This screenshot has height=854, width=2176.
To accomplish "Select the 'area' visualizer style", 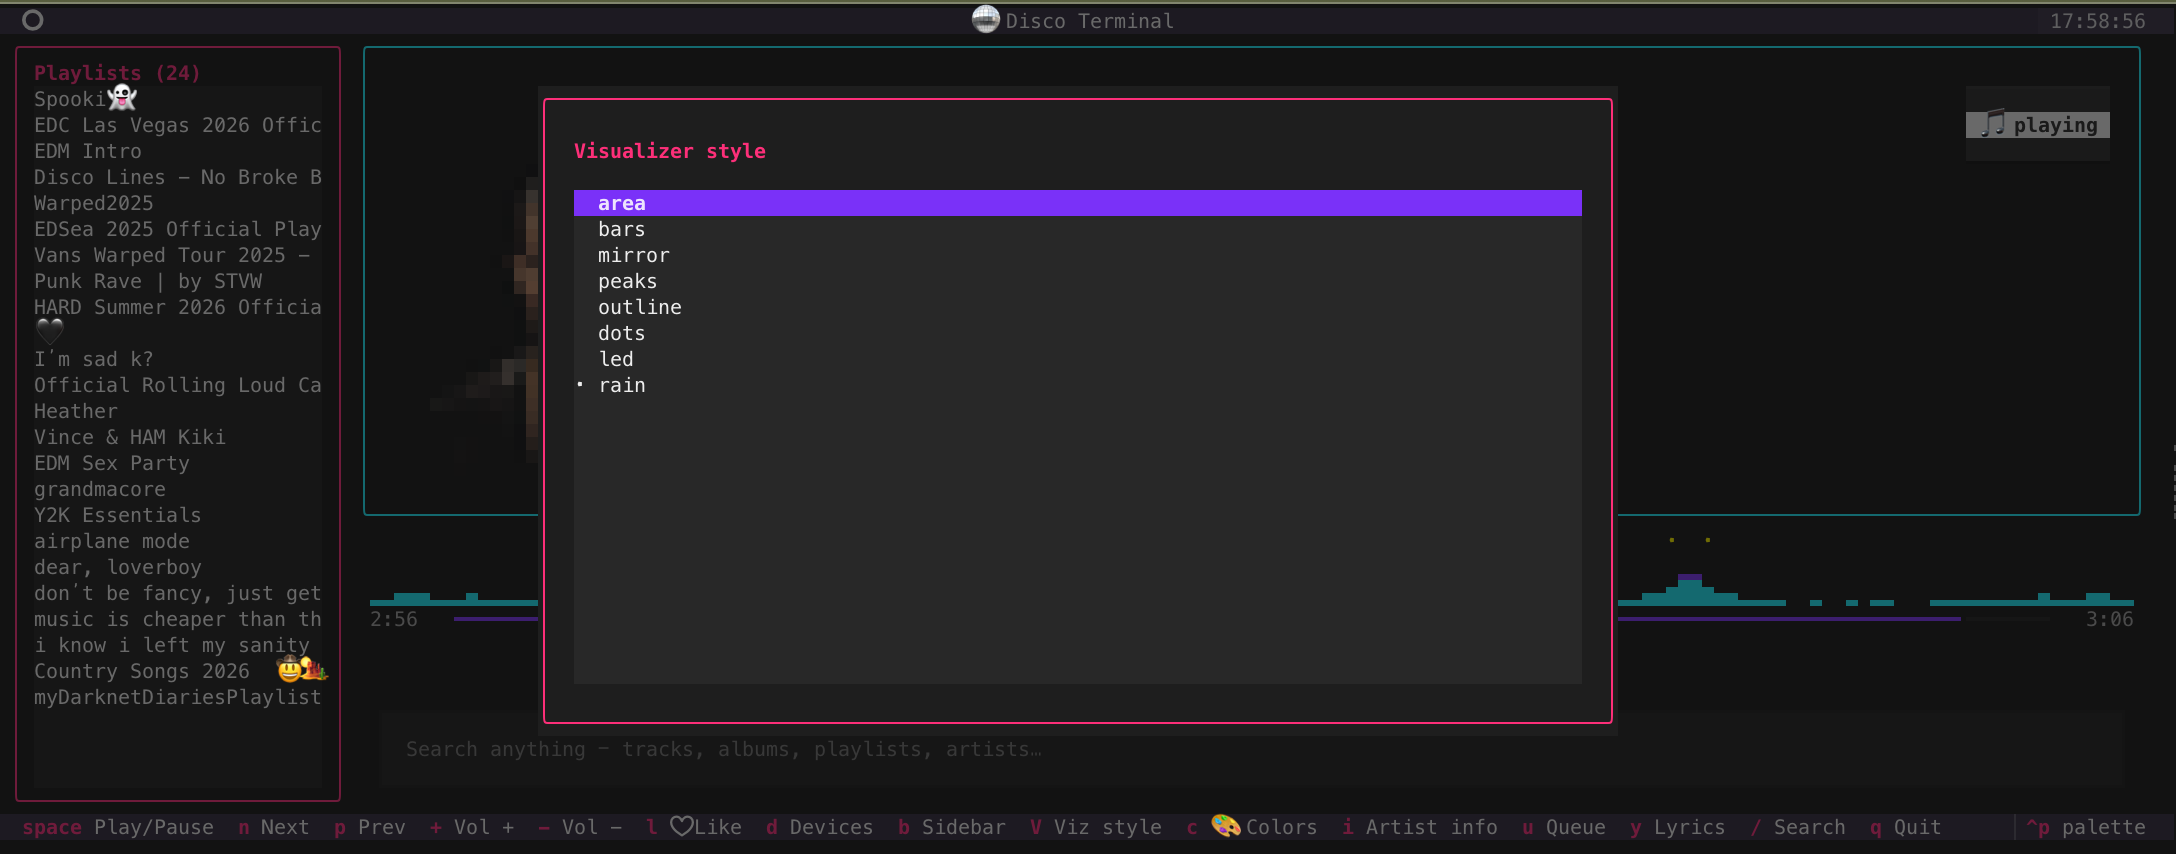I will click(1077, 203).
